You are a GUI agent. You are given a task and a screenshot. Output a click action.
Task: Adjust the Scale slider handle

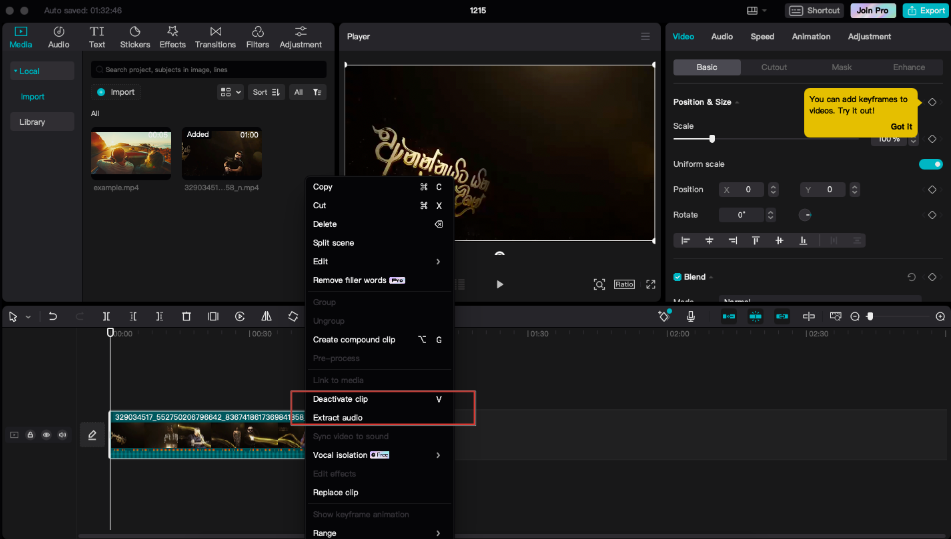pos(712,139)
